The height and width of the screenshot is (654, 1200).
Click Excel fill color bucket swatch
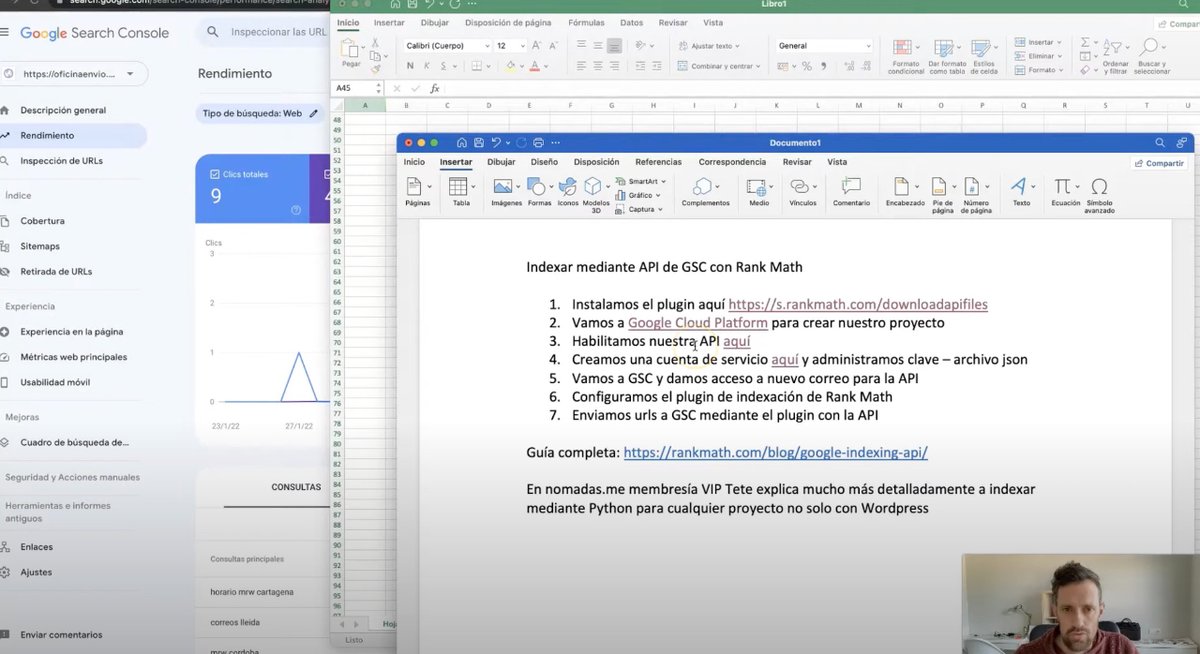(510, 66)
